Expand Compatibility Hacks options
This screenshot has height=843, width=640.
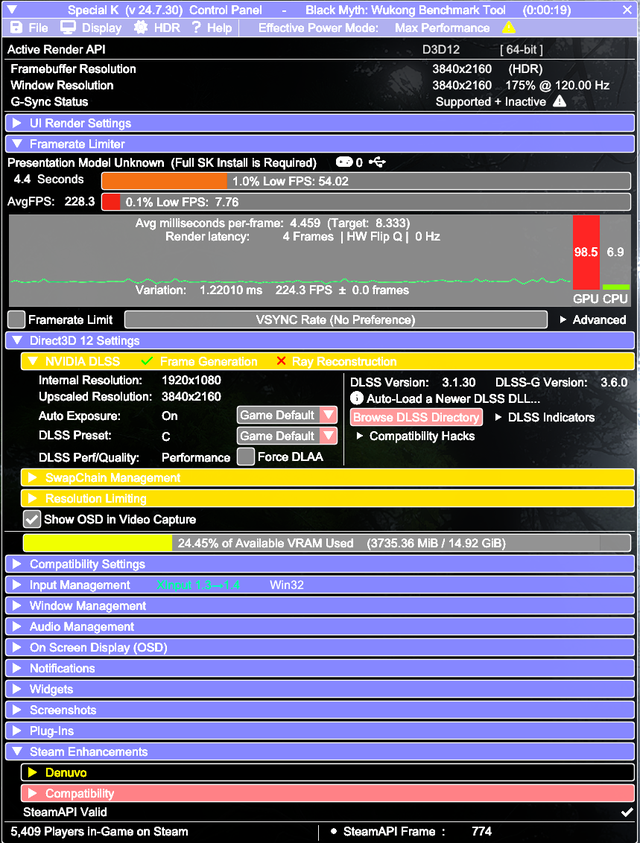pos(415,436)
